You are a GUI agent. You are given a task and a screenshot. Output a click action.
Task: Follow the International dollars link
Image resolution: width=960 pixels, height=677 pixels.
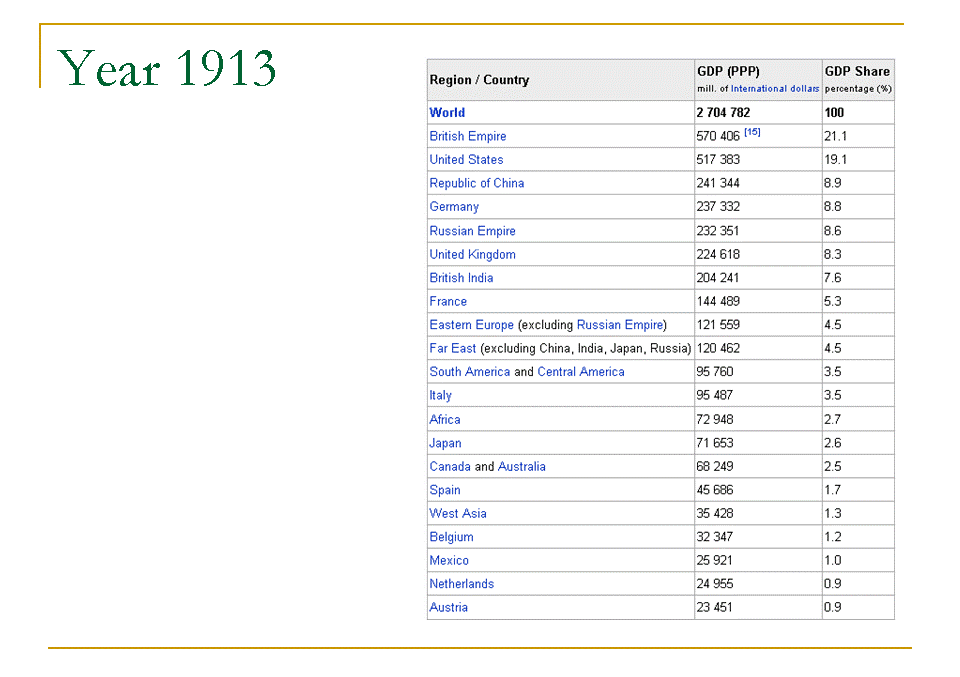[774, 89]
